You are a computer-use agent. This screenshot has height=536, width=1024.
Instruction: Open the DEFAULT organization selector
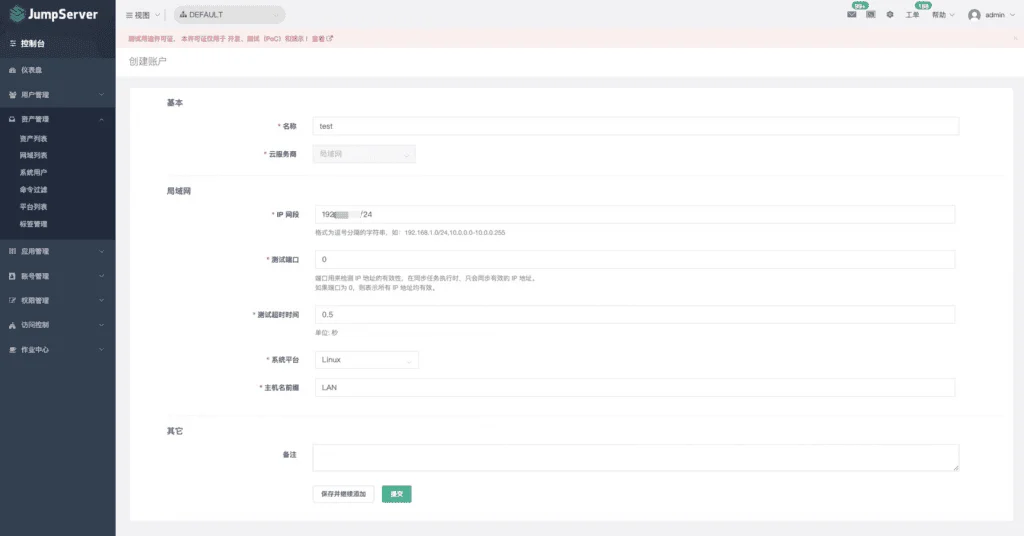[229, 14]
